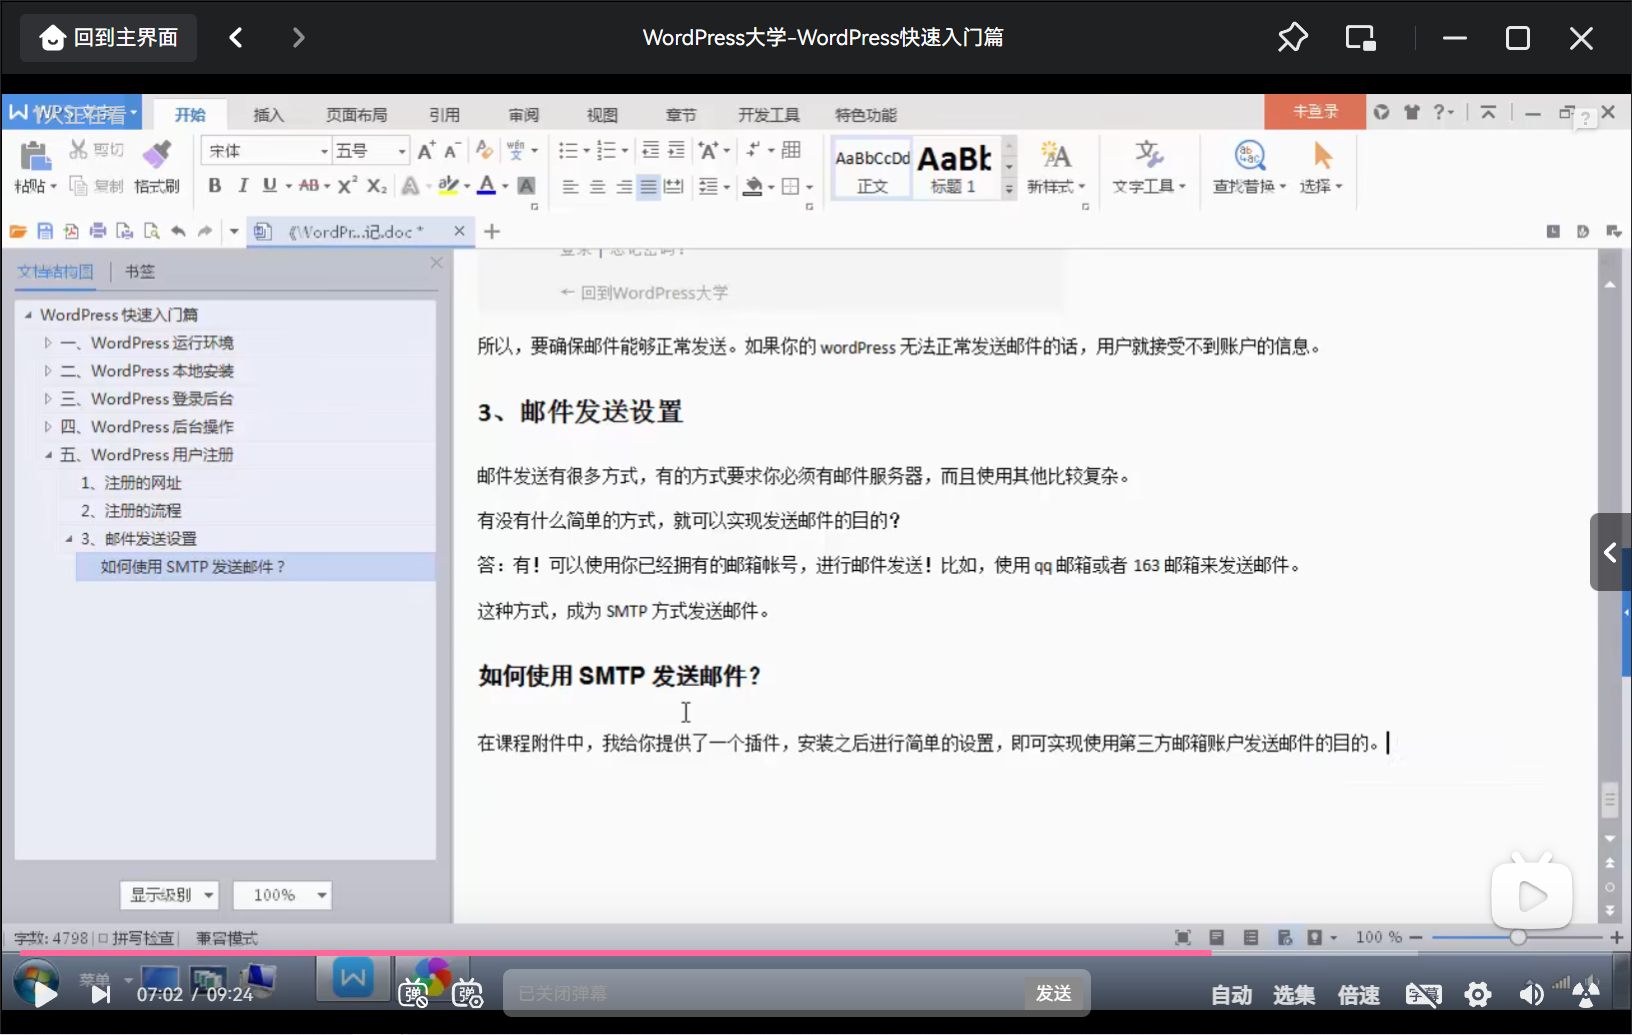Click the new document tab plus button
Screen dimensions: 1632x1035
pos(492,232)
